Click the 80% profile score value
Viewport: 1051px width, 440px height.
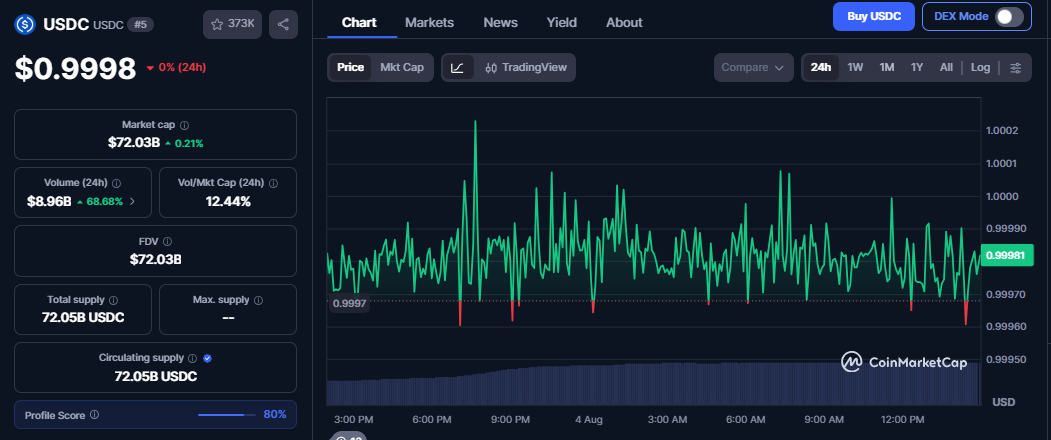(x=275, y=415)
